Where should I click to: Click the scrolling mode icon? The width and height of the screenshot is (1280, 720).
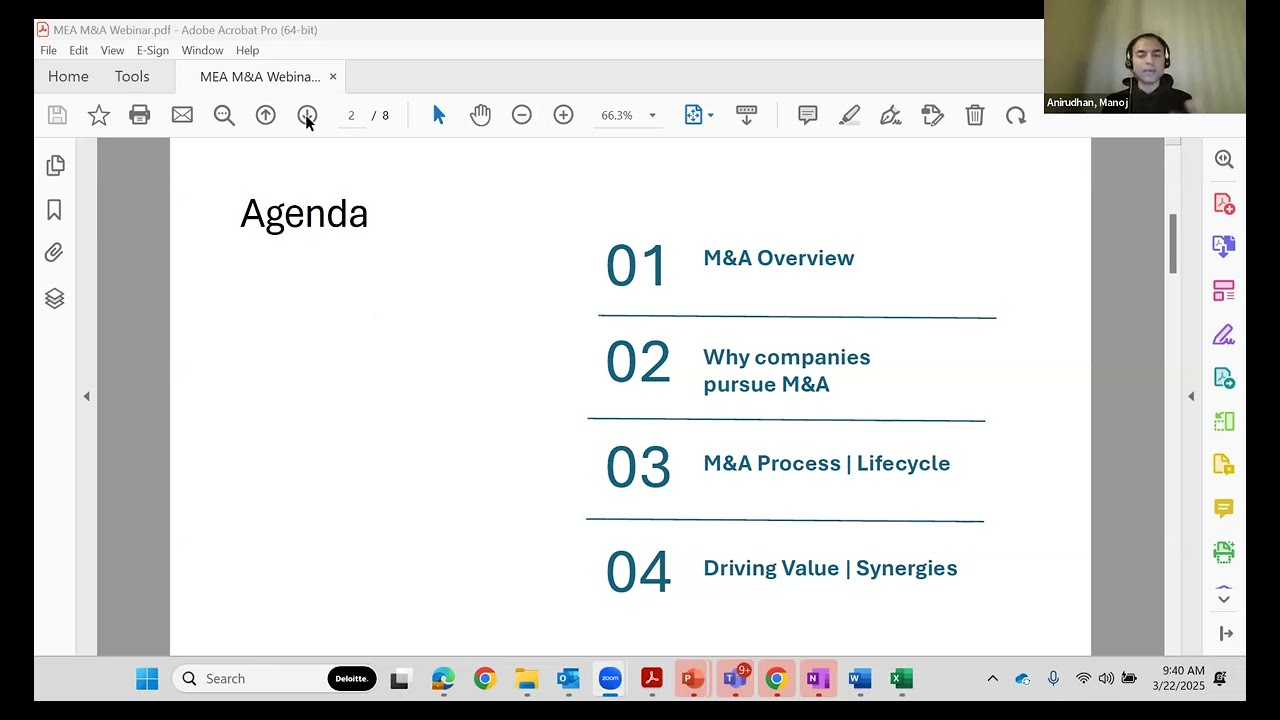(746, 115)
